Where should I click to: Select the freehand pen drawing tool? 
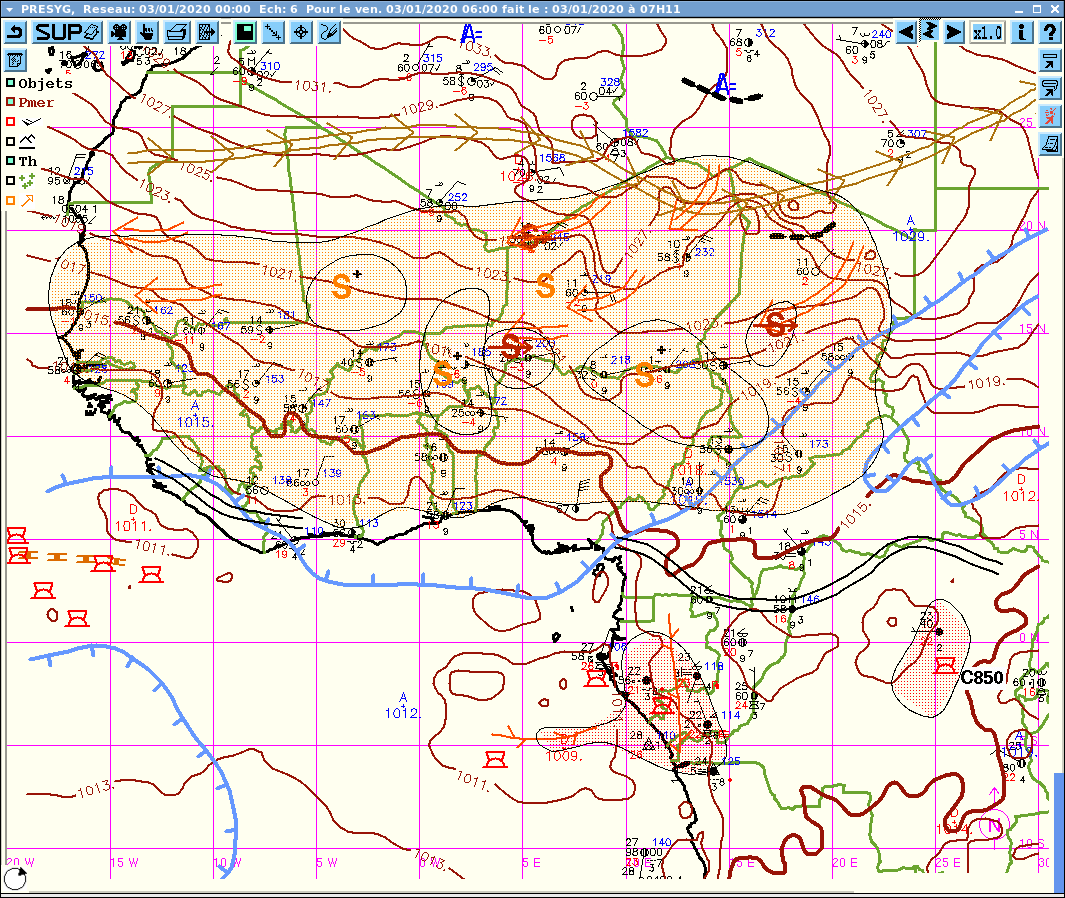click(329, 32)
